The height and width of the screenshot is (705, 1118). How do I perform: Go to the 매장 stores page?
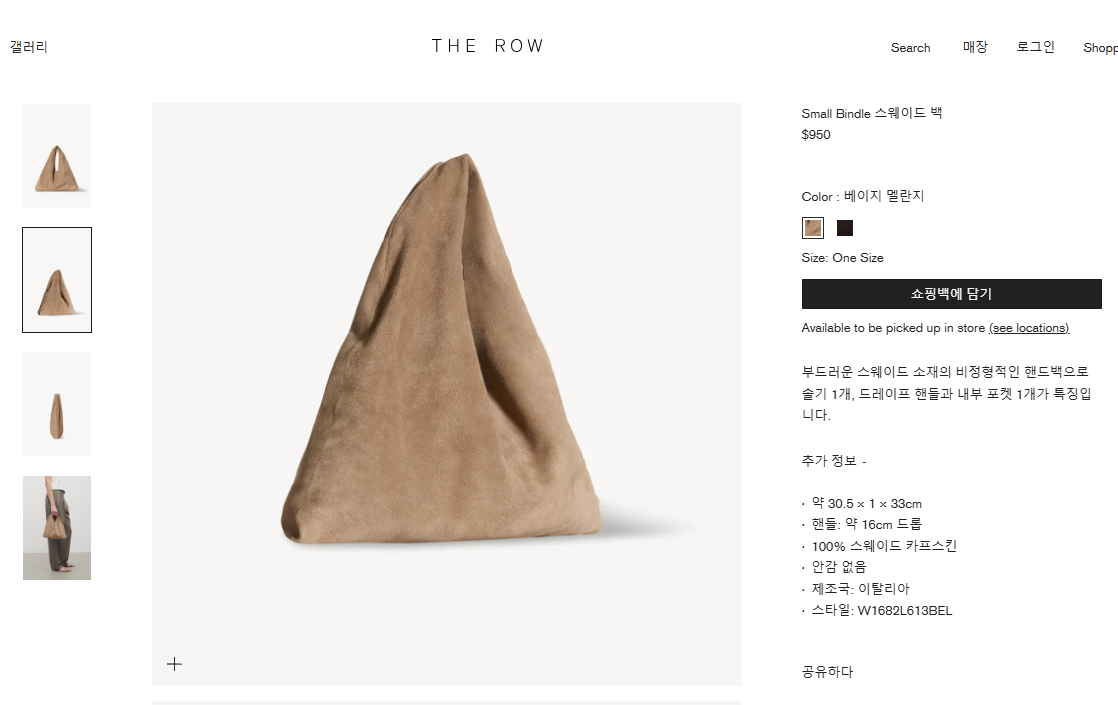(975, 47)
